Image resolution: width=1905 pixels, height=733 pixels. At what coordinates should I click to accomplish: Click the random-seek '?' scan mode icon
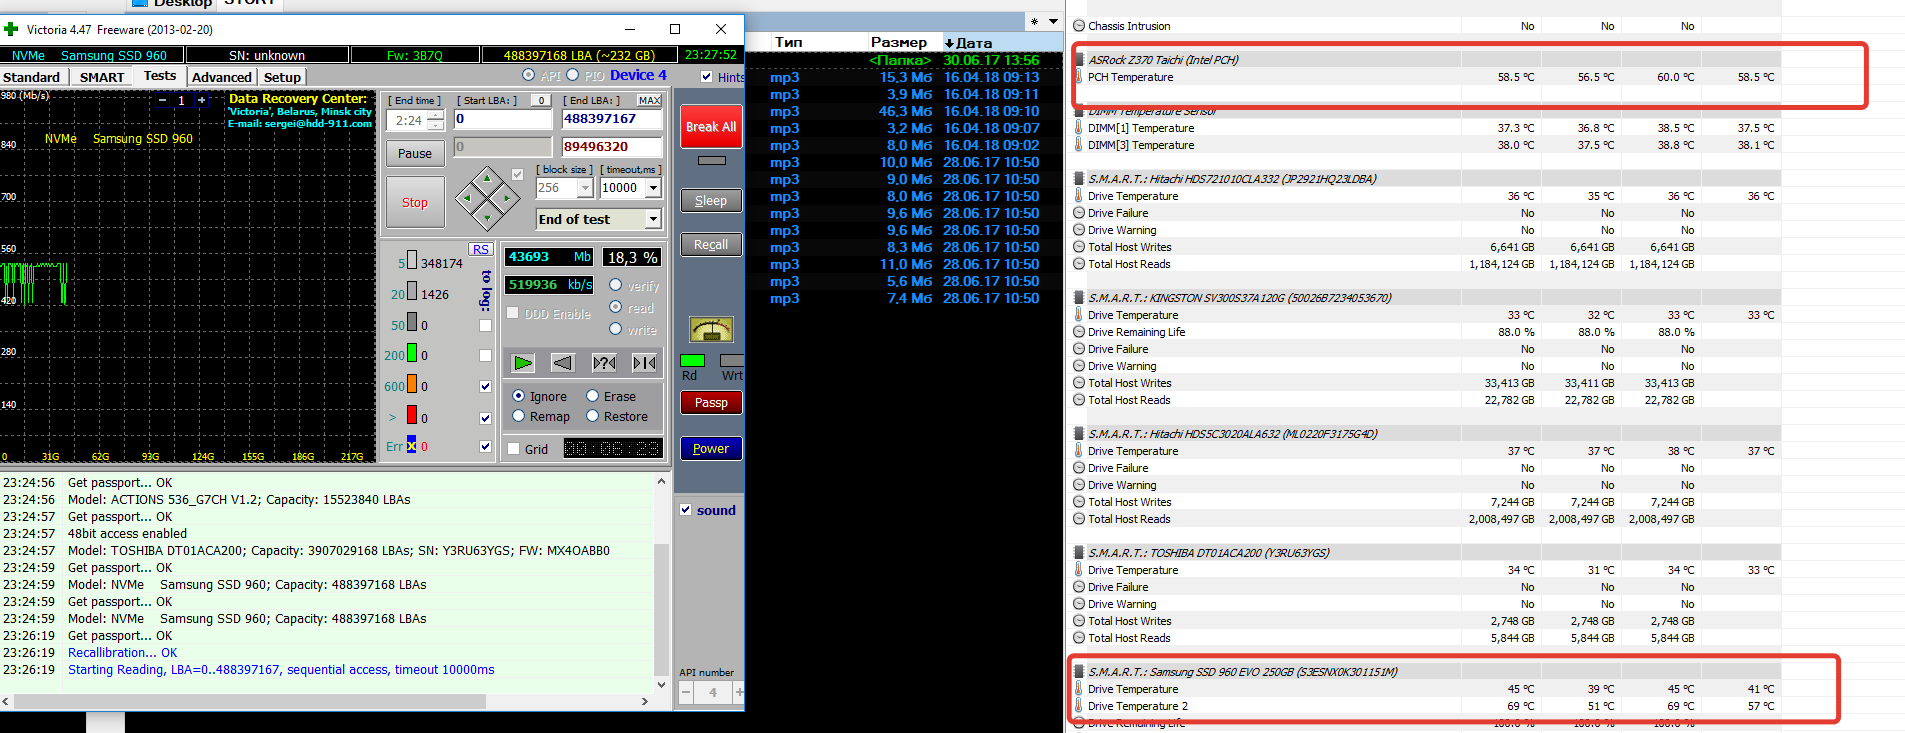[604, 363]
